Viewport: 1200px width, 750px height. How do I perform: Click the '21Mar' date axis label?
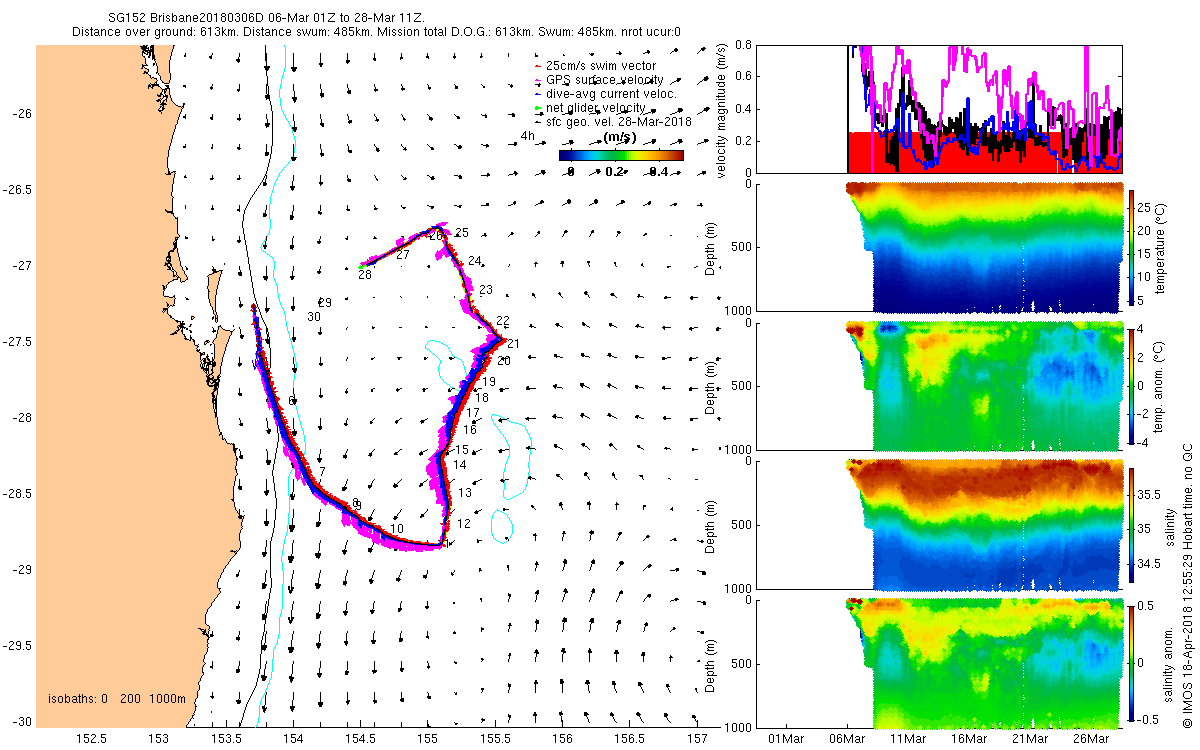pos(1030,740)
